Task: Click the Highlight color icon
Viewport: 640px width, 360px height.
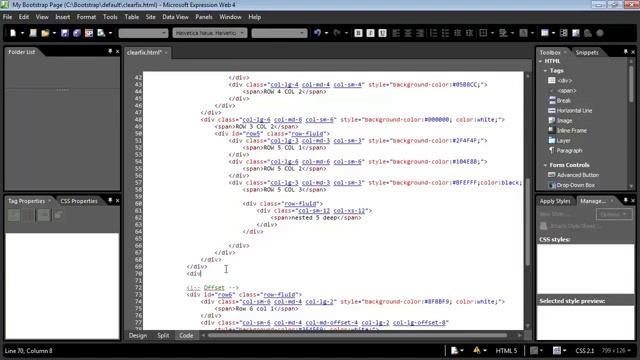Action: pos(503,33)
